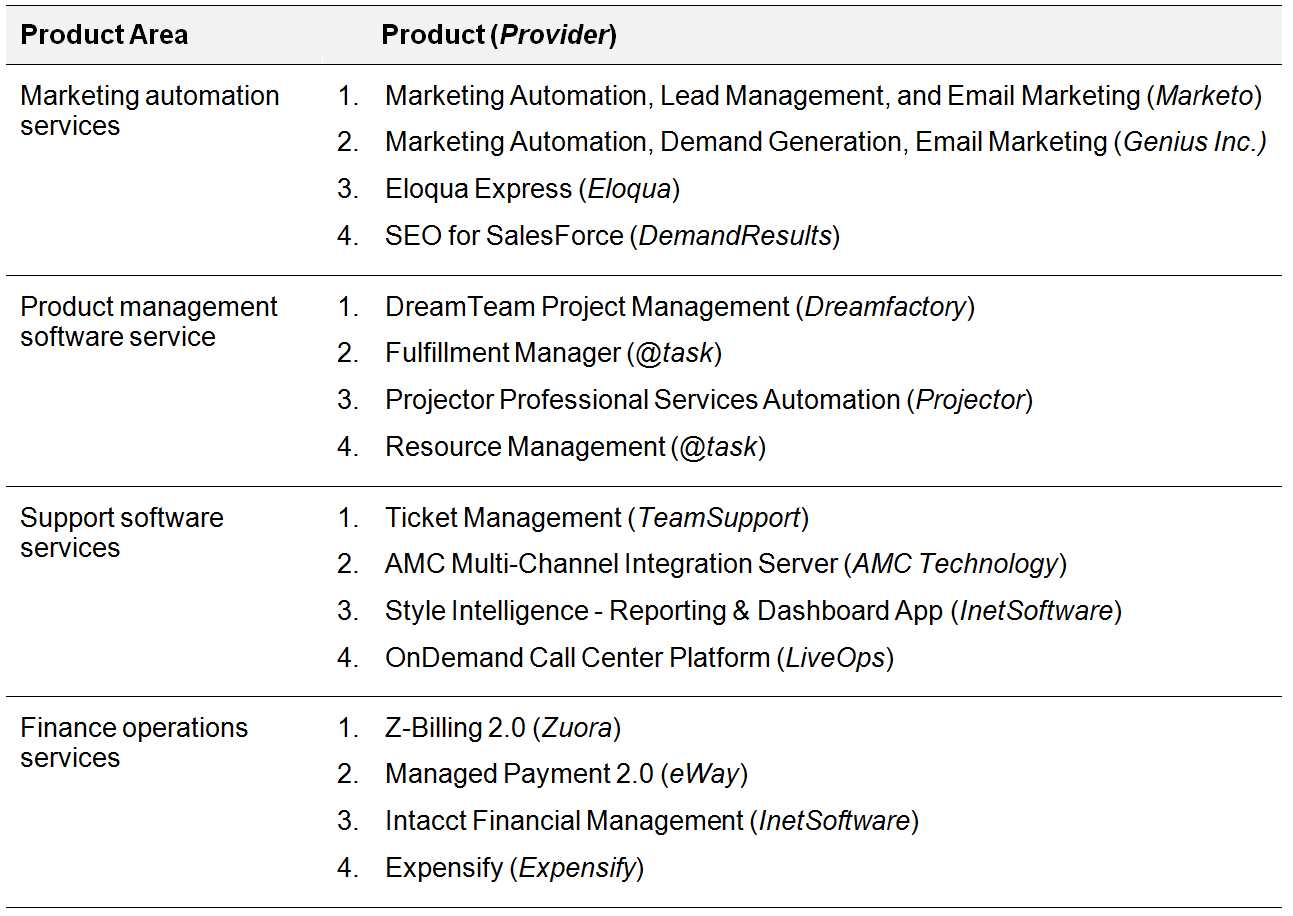Screen dimensions: 1293x916
Task: Click the Resource Management @task entry
Action: click(575, 446)
